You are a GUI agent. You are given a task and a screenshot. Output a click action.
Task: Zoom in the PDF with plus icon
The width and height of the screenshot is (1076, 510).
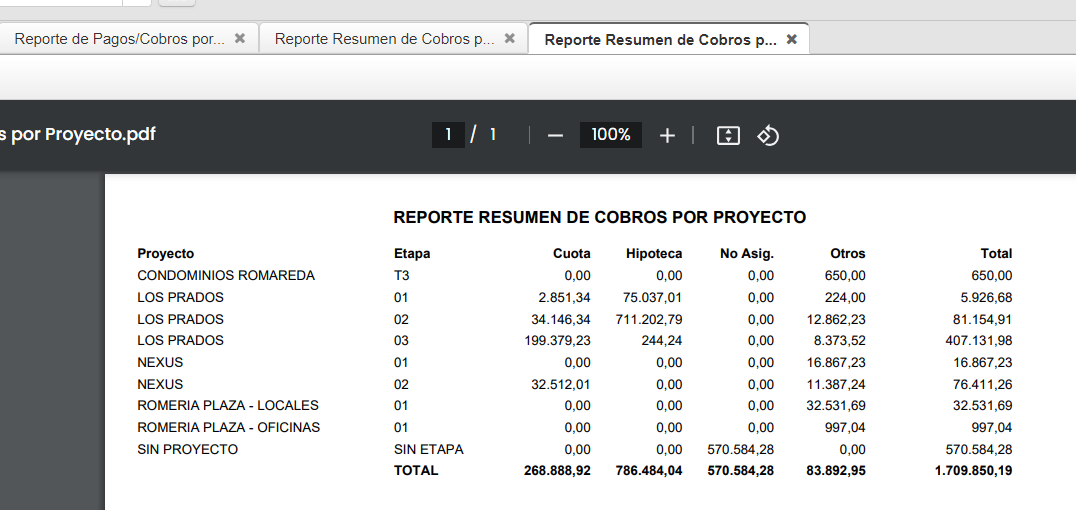pos(668,135)
